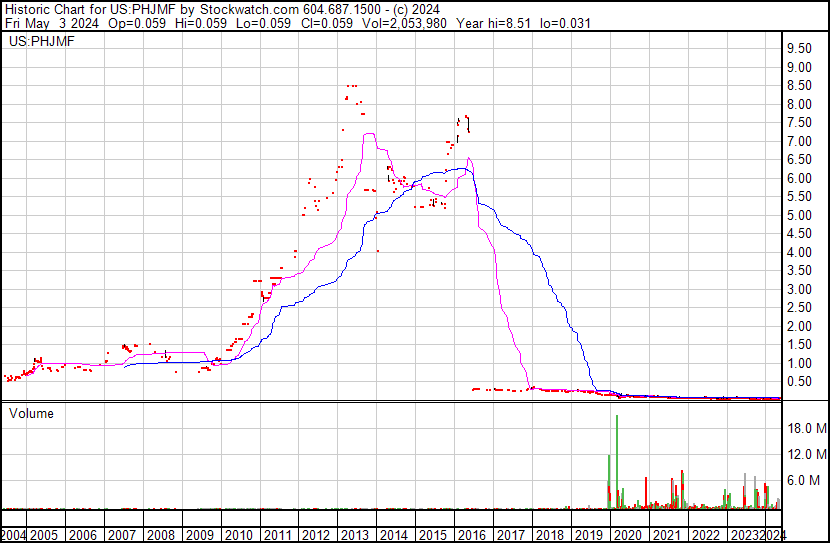830x543 pixels.
Task: Click the 5.50 price axis label
Action: click(x=799, y=196)
